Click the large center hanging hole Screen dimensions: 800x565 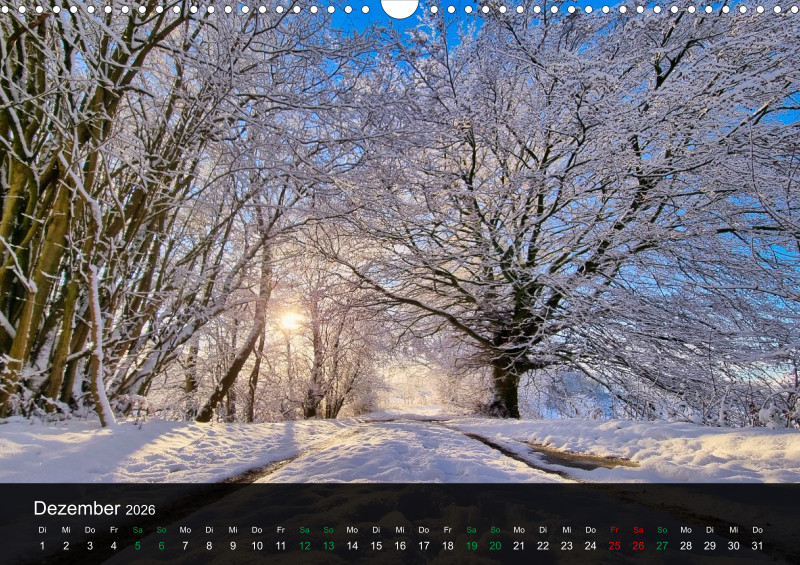pyautogui.click(x=400, y=7)
